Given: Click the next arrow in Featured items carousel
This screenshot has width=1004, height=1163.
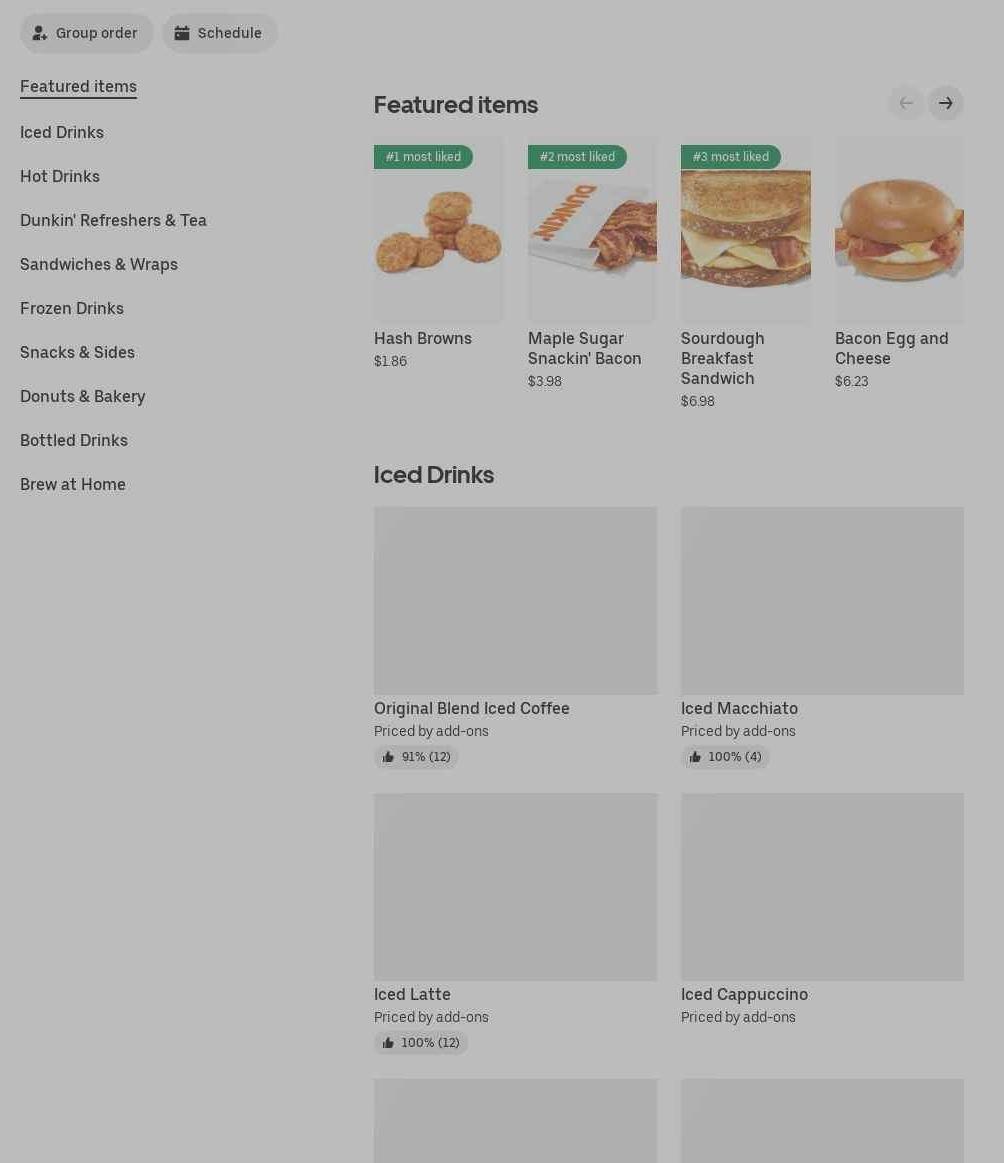Looking at the screenshot, I should (945, 103).
